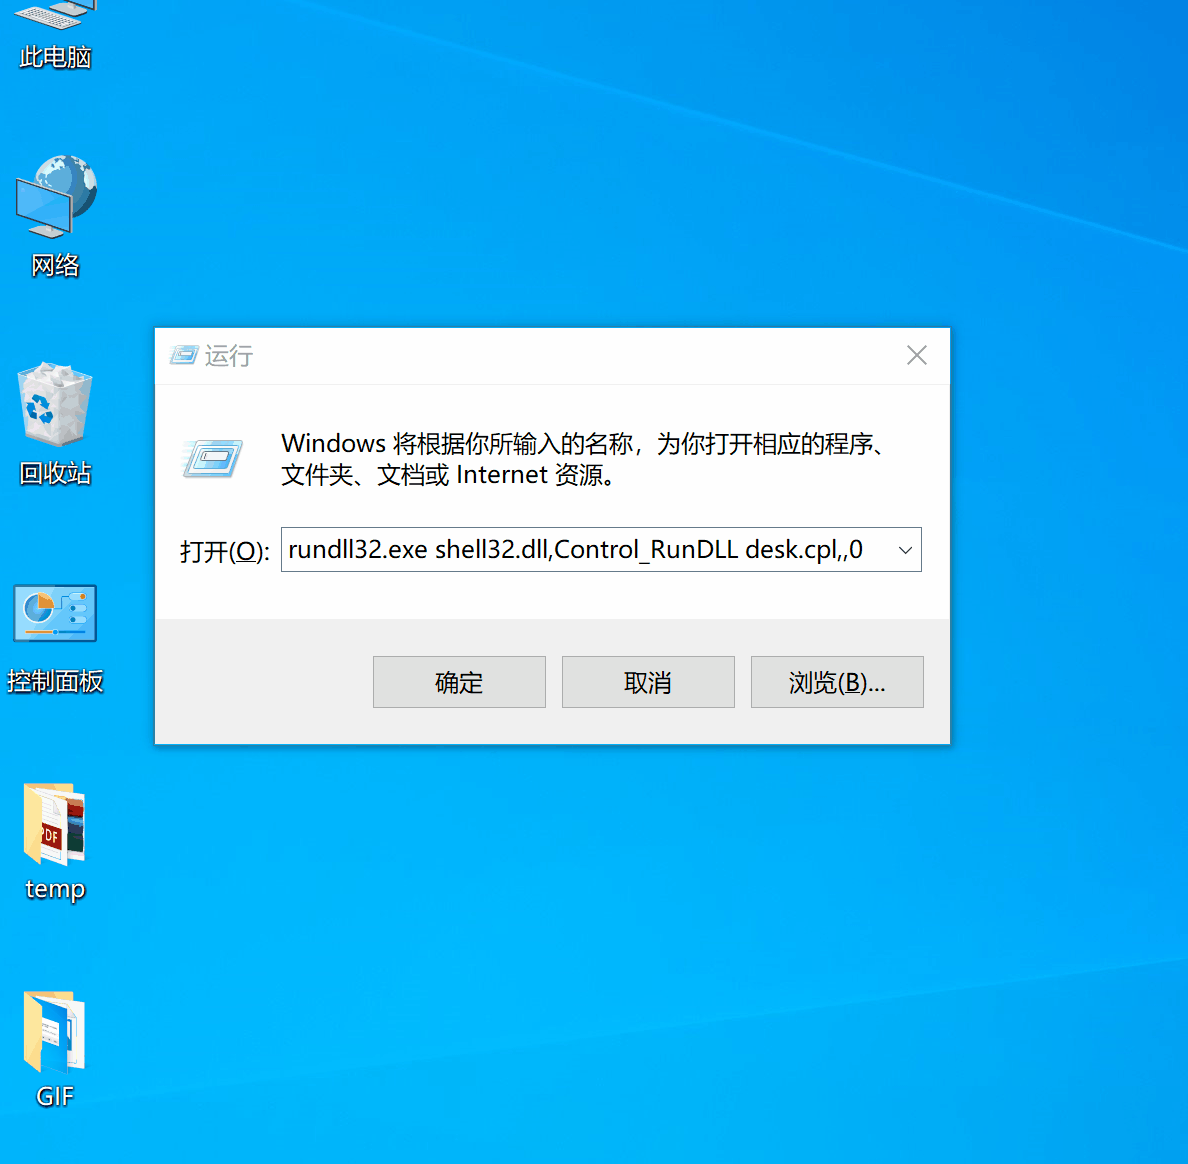Open the file browser via 浏览(B)...
Screen dimensions: 1188x1164
[x=837, y=682]
